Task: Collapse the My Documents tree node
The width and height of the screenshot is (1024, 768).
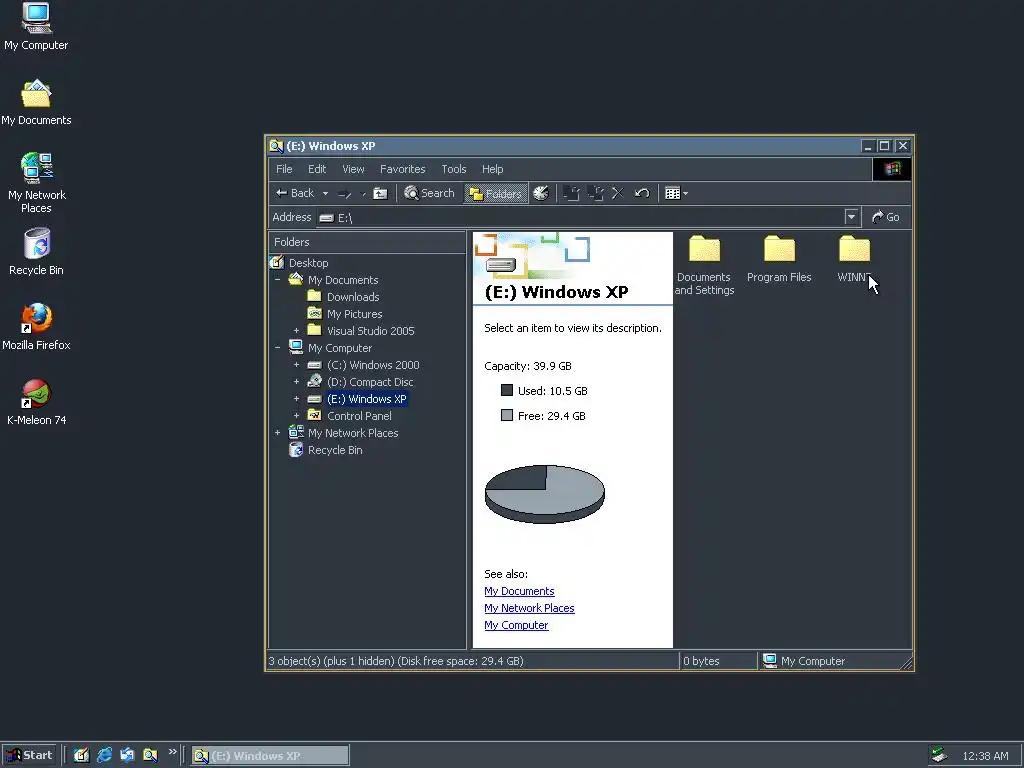Action: [278, 280]
